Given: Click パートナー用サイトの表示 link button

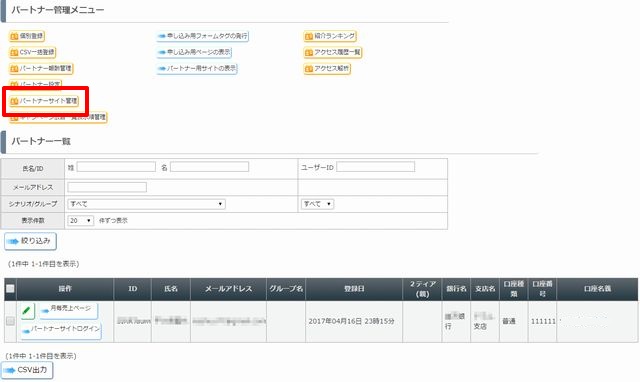Looking at the screenshot, I should [197, 68].
